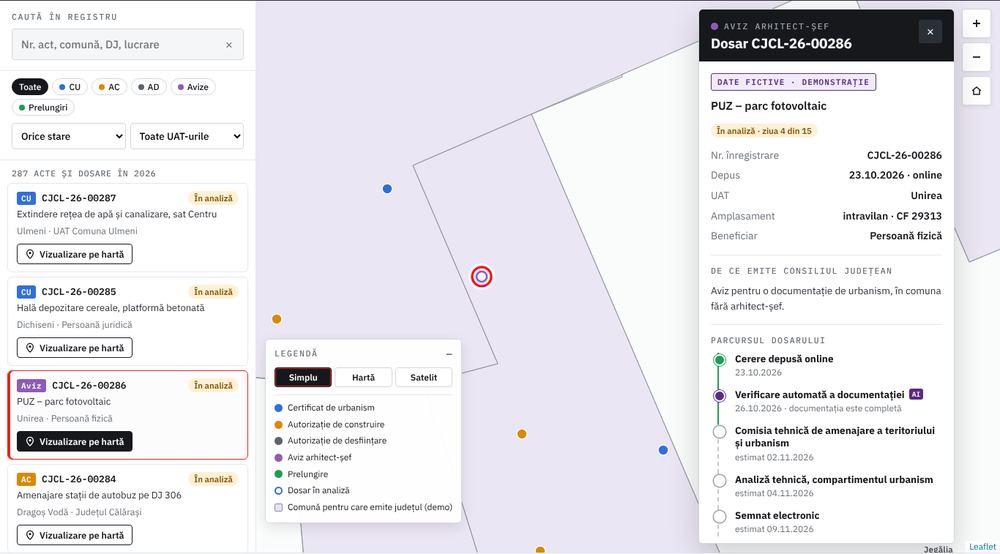
Task: Click the 'intravilan · CF 29313' value
Action: pos(892,216)
